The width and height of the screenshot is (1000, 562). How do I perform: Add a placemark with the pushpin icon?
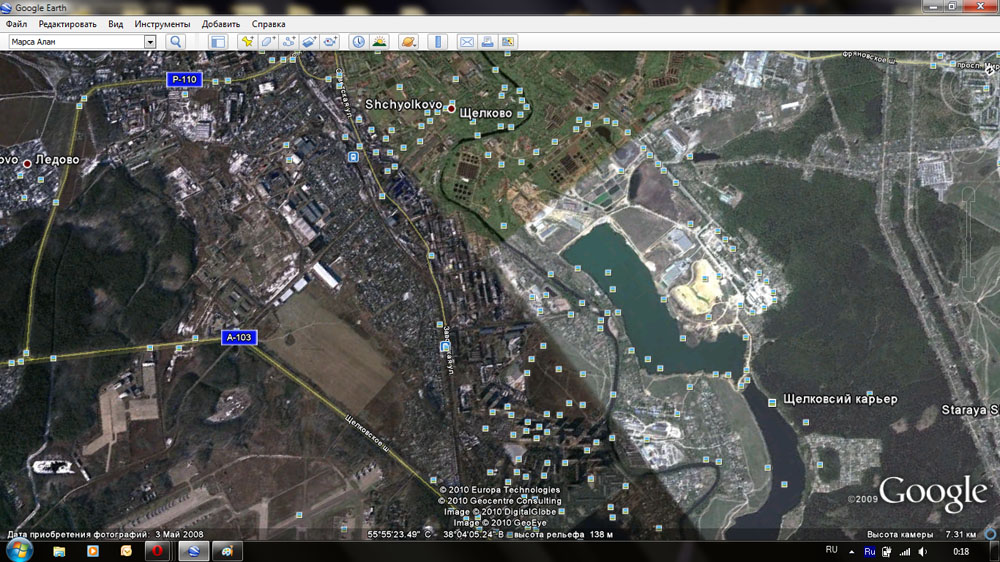click(x=247, y=41)
